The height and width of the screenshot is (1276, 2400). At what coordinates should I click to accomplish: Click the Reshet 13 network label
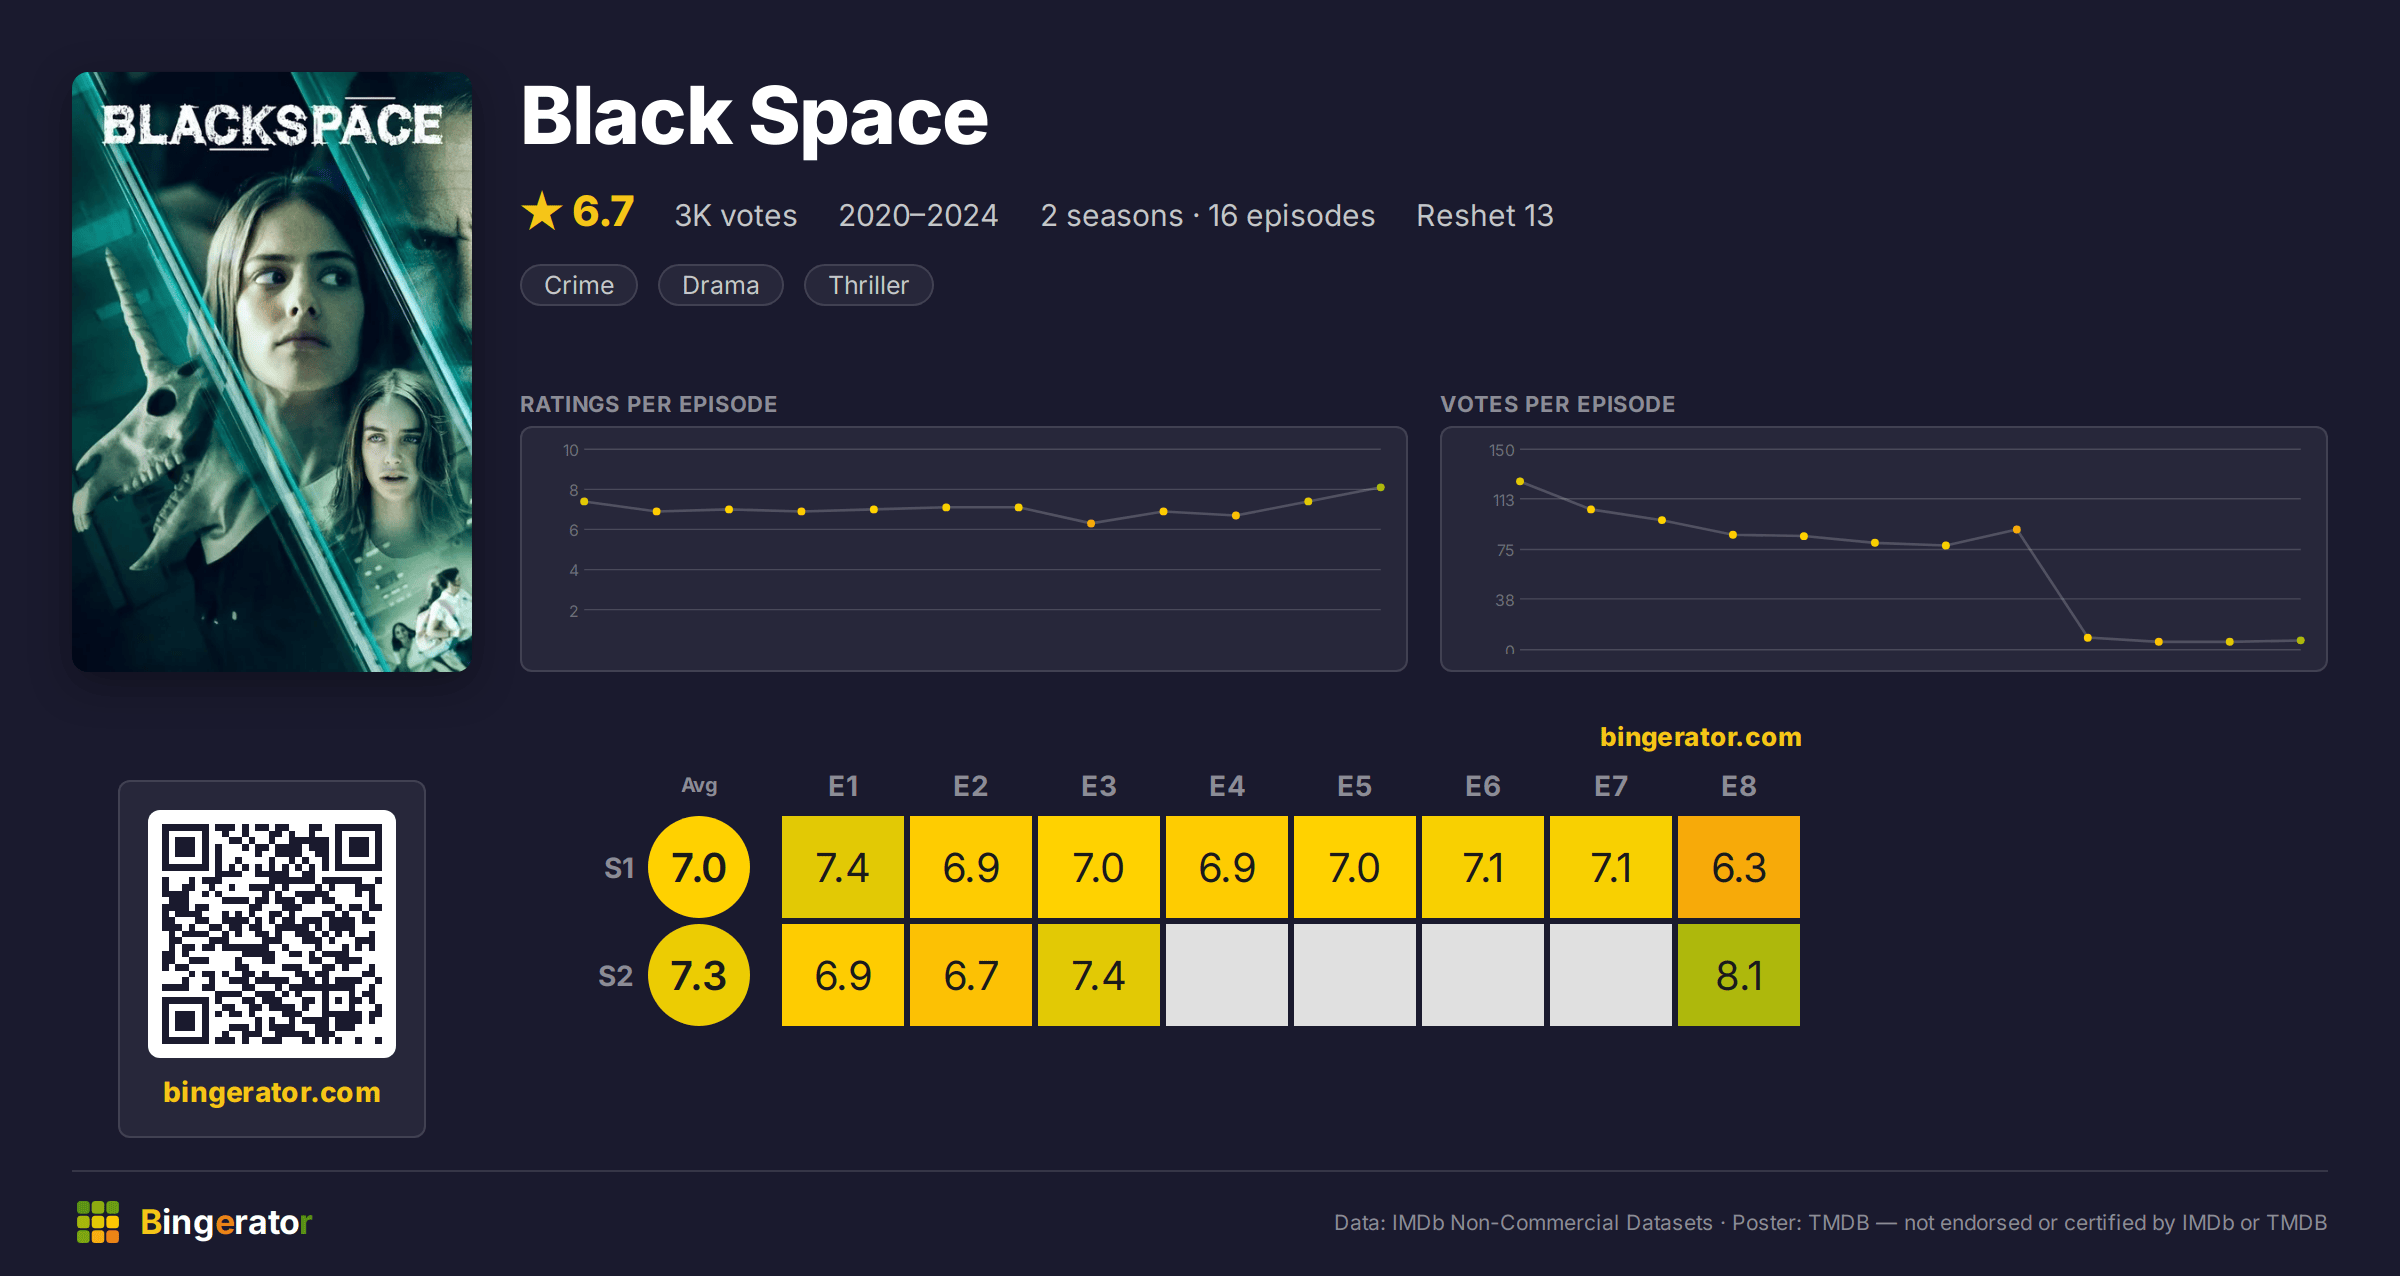pos(1485,215)
